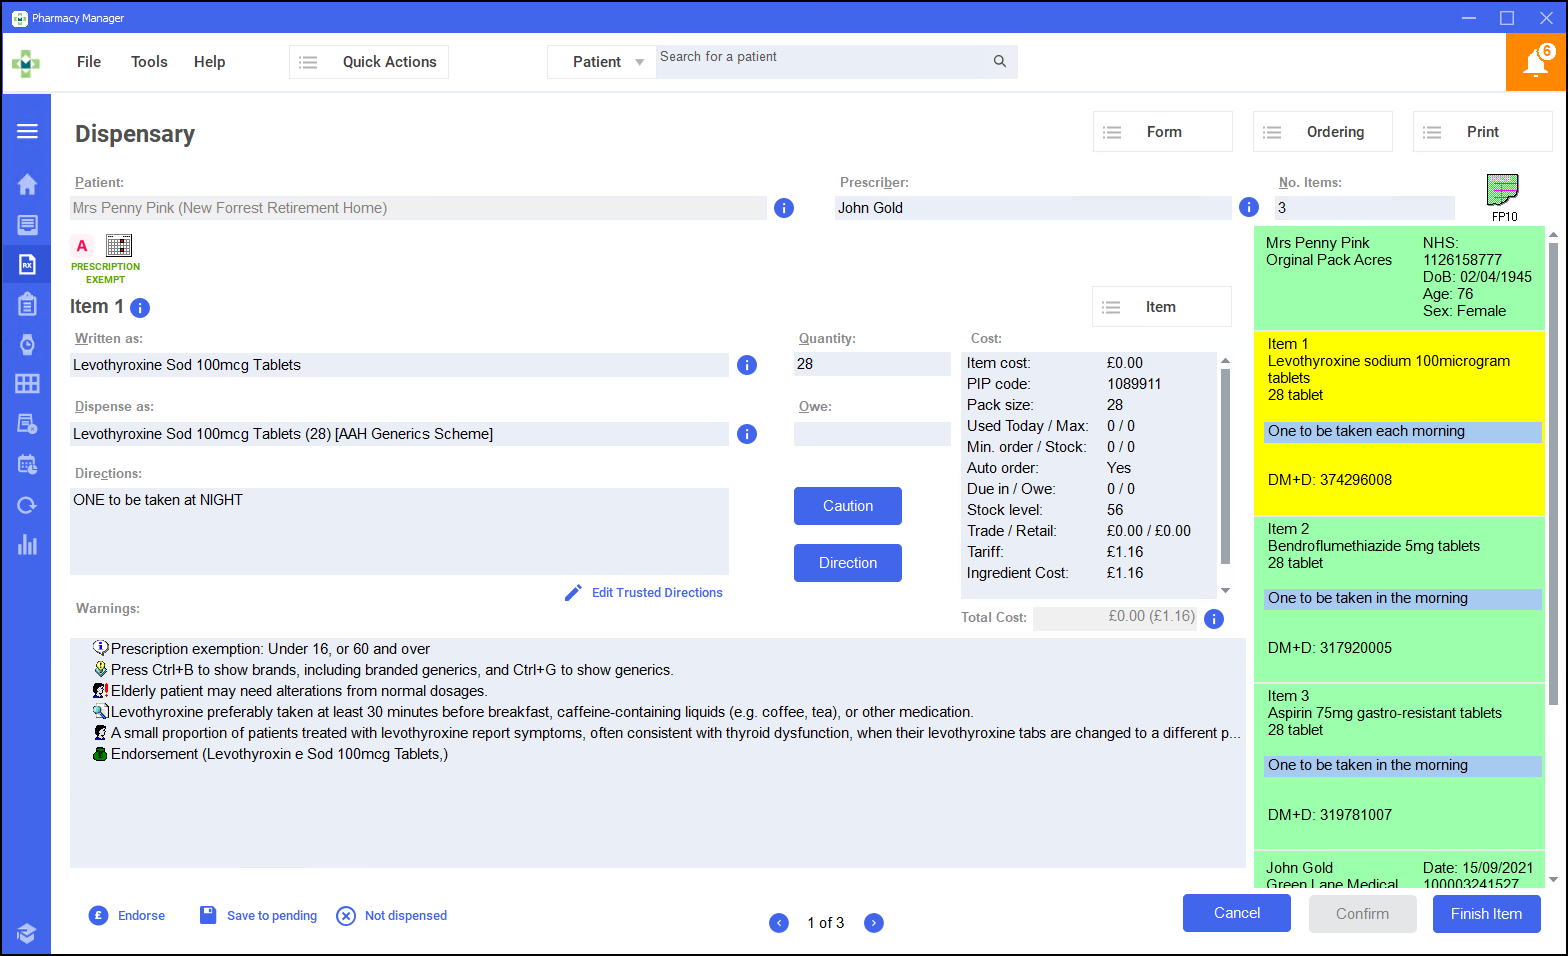This screenshot has width=1568, height=956.
Task: Click the Home icon in sidebar
Action: tap(27, 184)
